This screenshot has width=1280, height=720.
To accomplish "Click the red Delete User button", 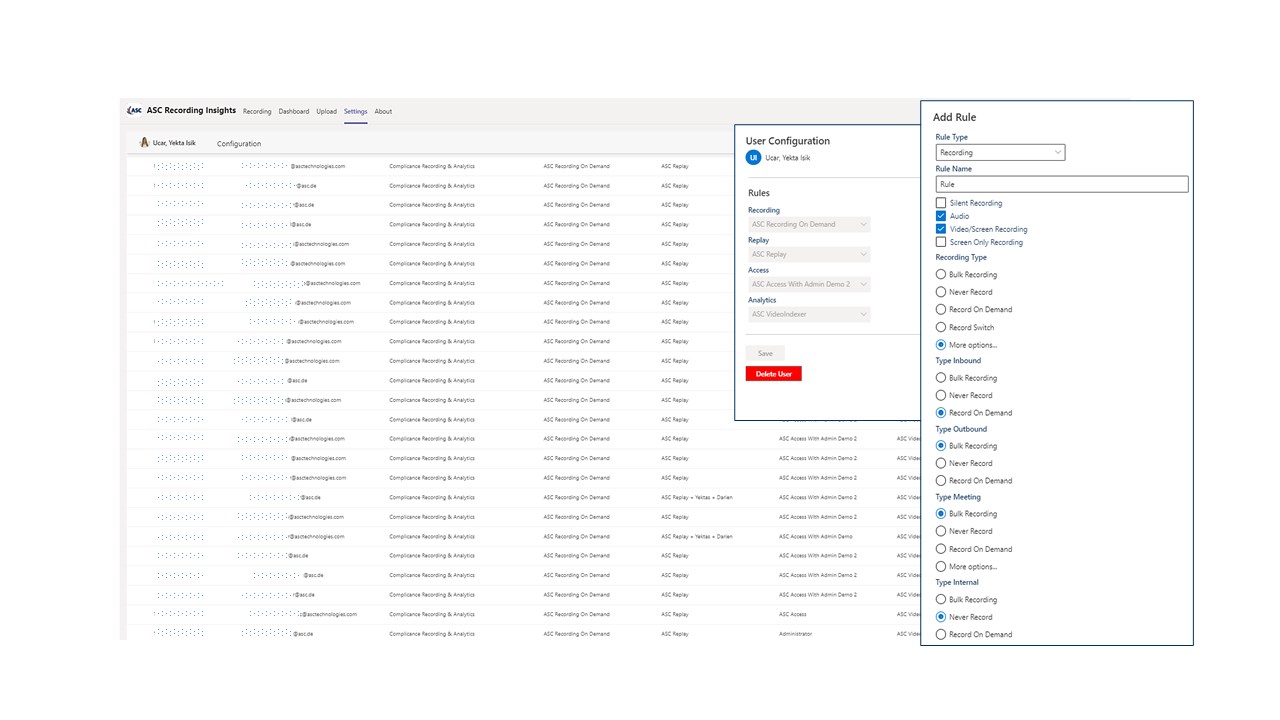I will 774,373.
